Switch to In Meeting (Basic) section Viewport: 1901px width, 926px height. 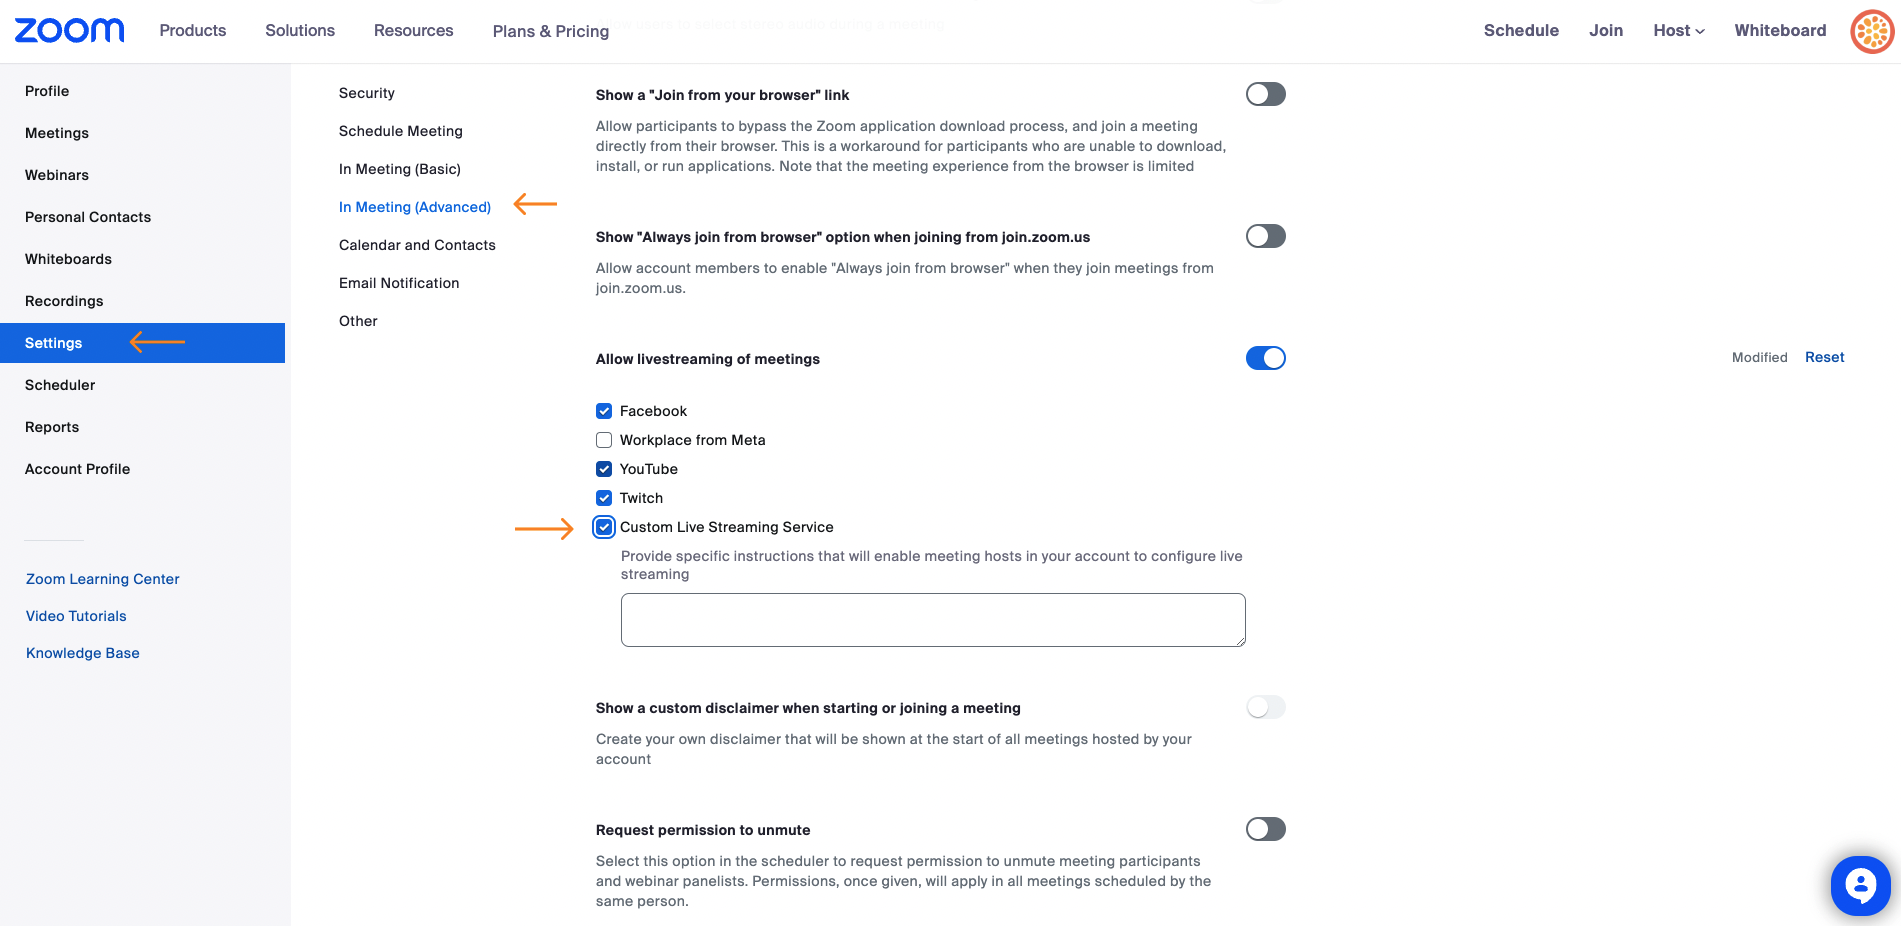coord(400,169)
